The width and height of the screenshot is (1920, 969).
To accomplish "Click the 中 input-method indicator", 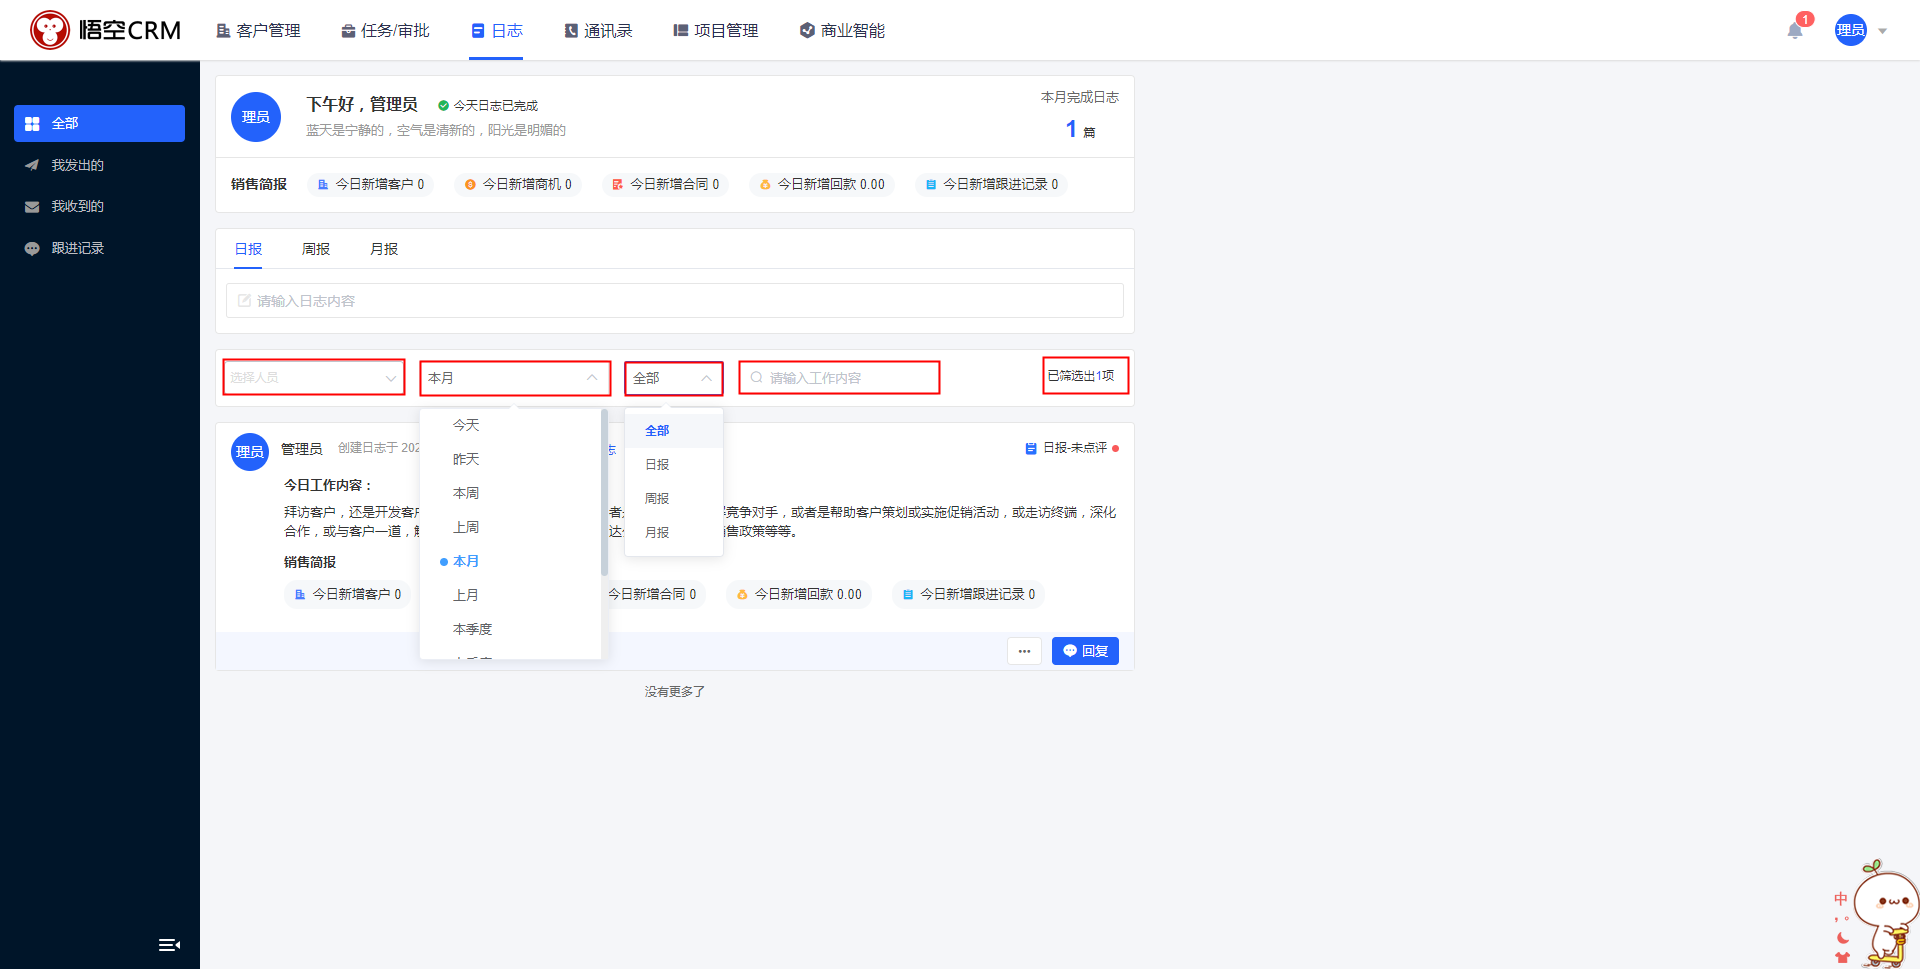I will [1841, 899].
